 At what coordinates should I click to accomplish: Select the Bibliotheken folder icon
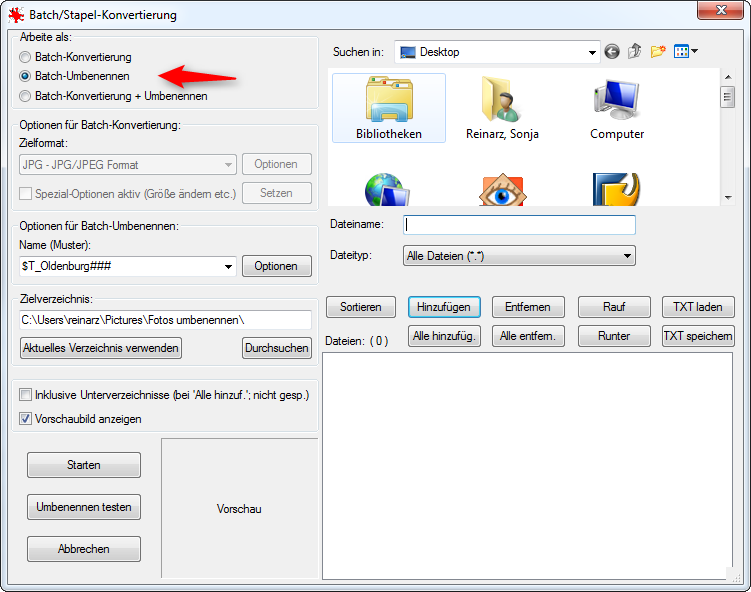(x=389, y=108)
